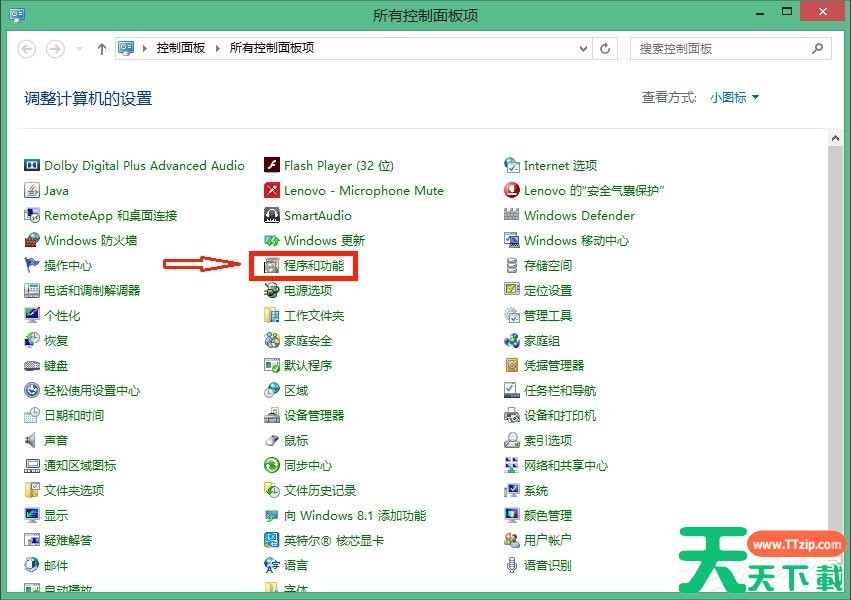
Task: Open the address bar history dropdown arrow
Action: tap(584, 48)
